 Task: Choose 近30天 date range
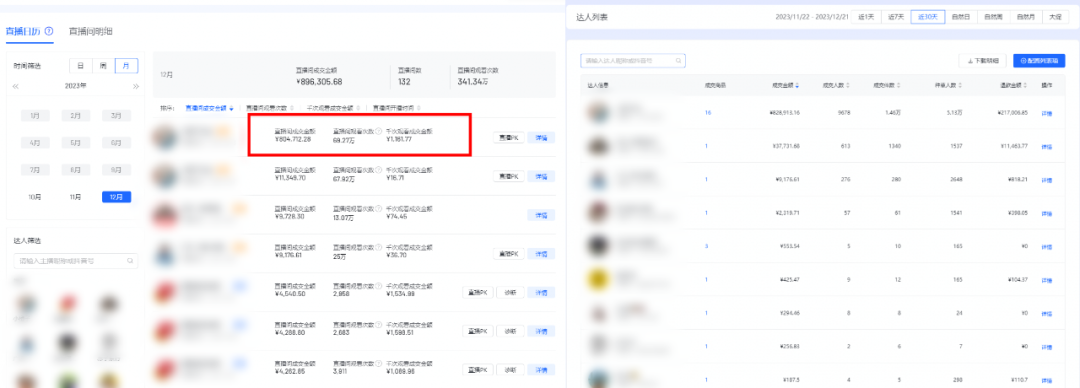click(x=927, y=17)
